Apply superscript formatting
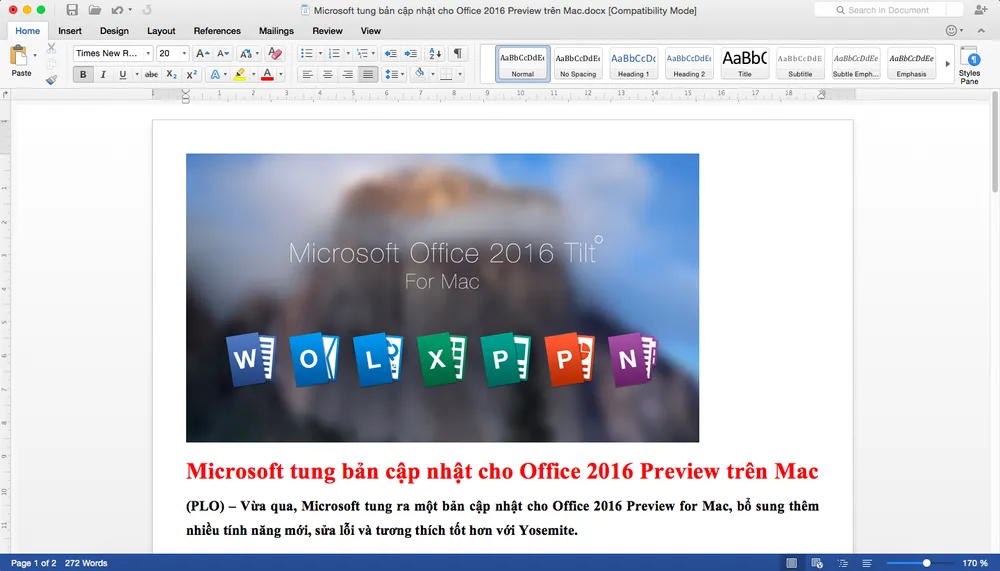 click(x=191, y=75)
